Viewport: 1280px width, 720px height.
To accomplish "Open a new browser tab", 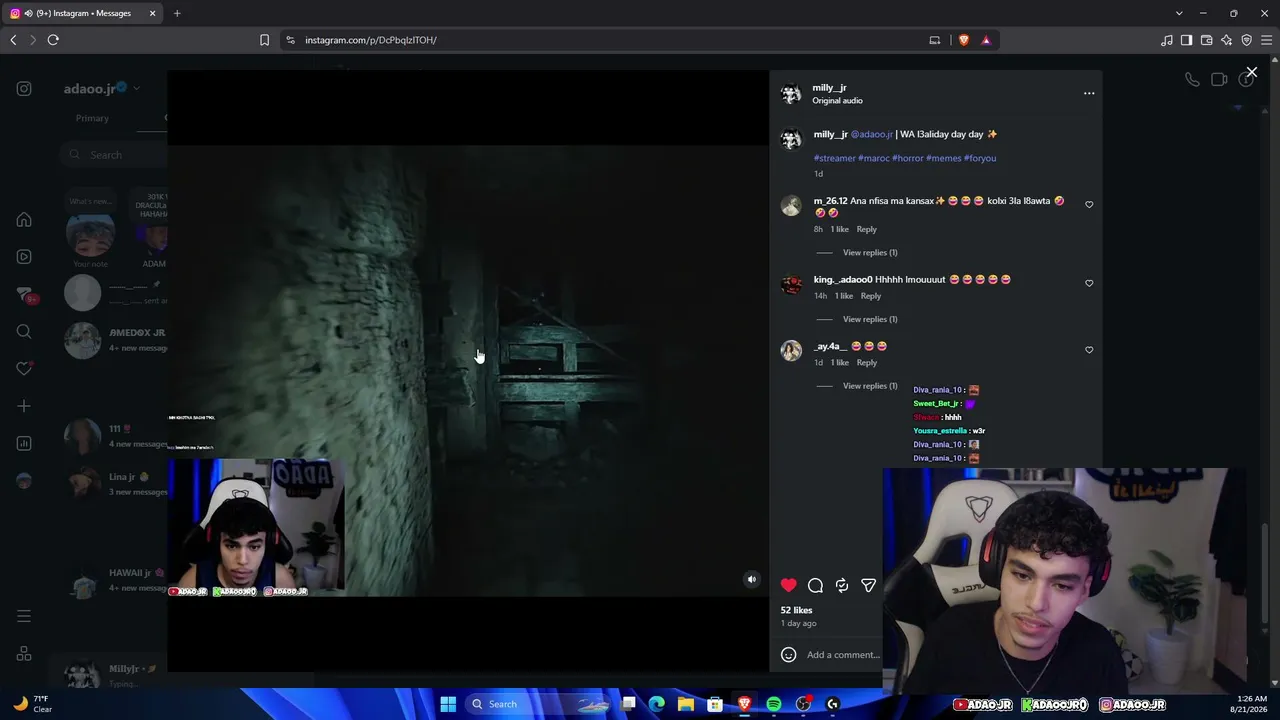I will click(177, 13).
